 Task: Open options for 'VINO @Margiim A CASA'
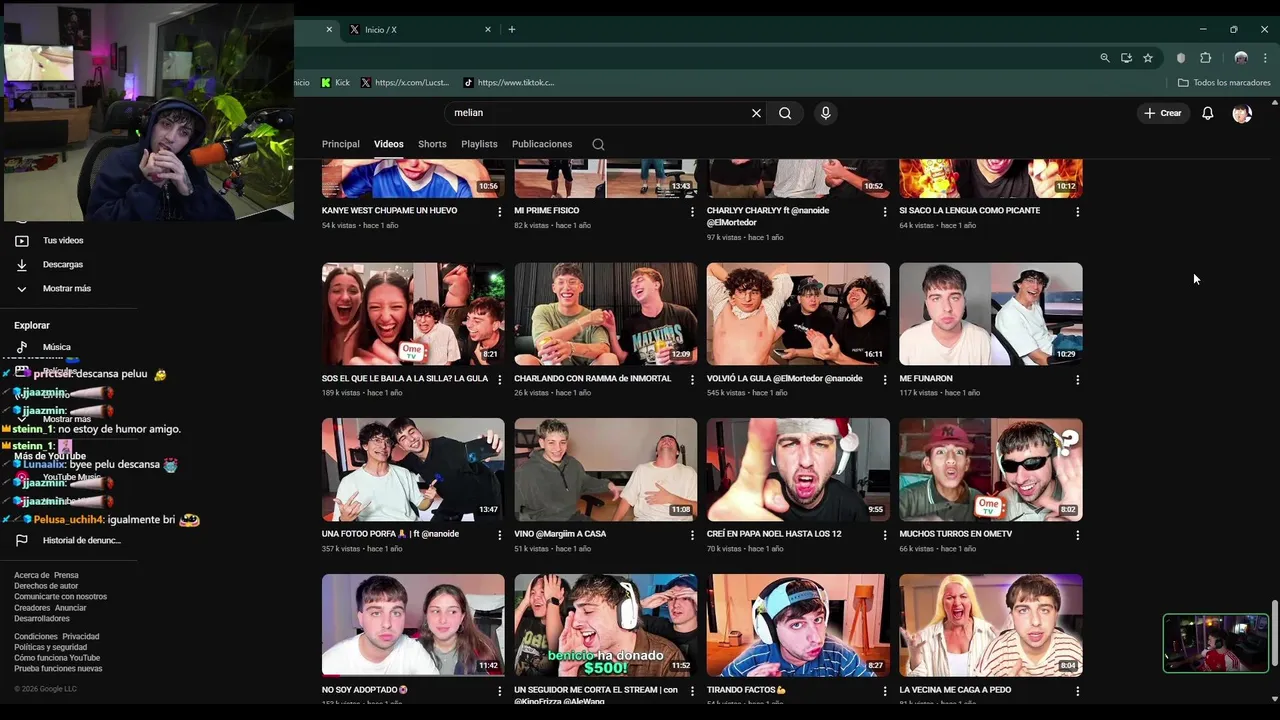click(692, 535)
